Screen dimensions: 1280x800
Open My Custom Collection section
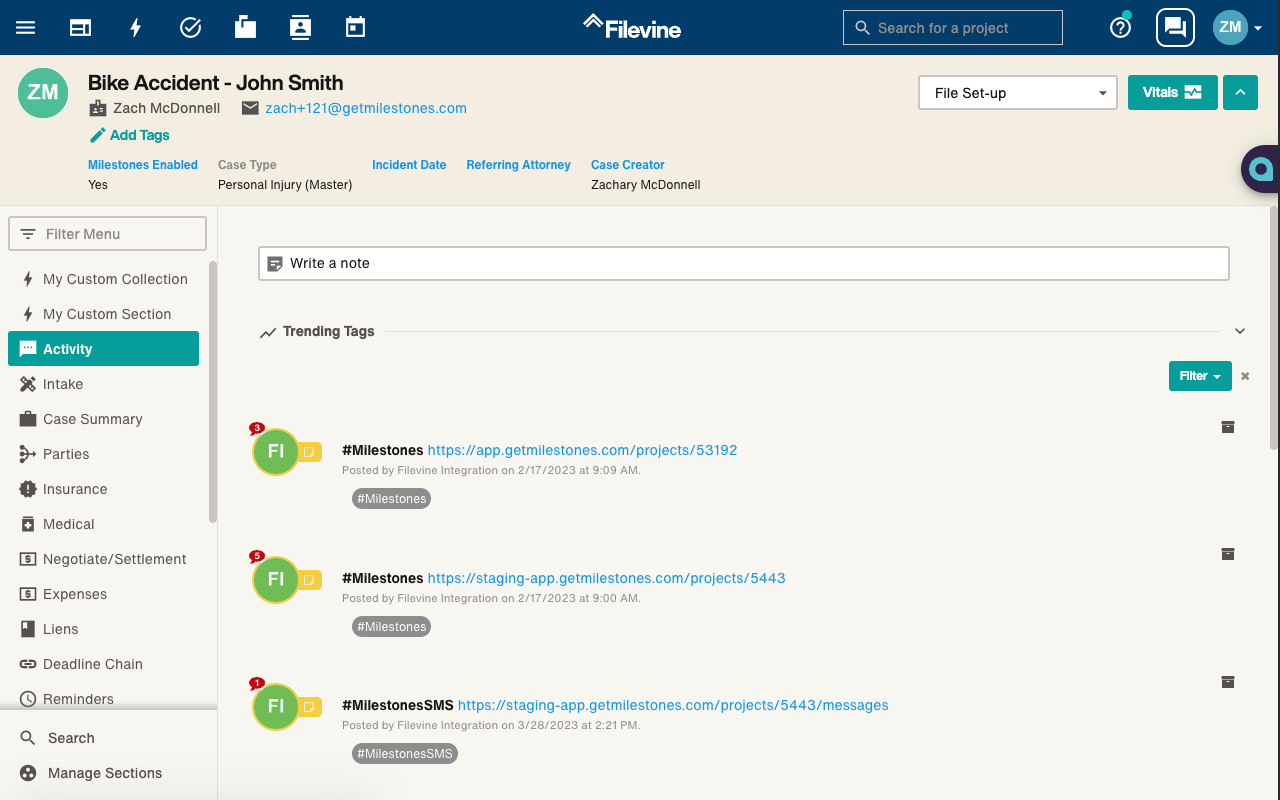(x=104, y=279)
